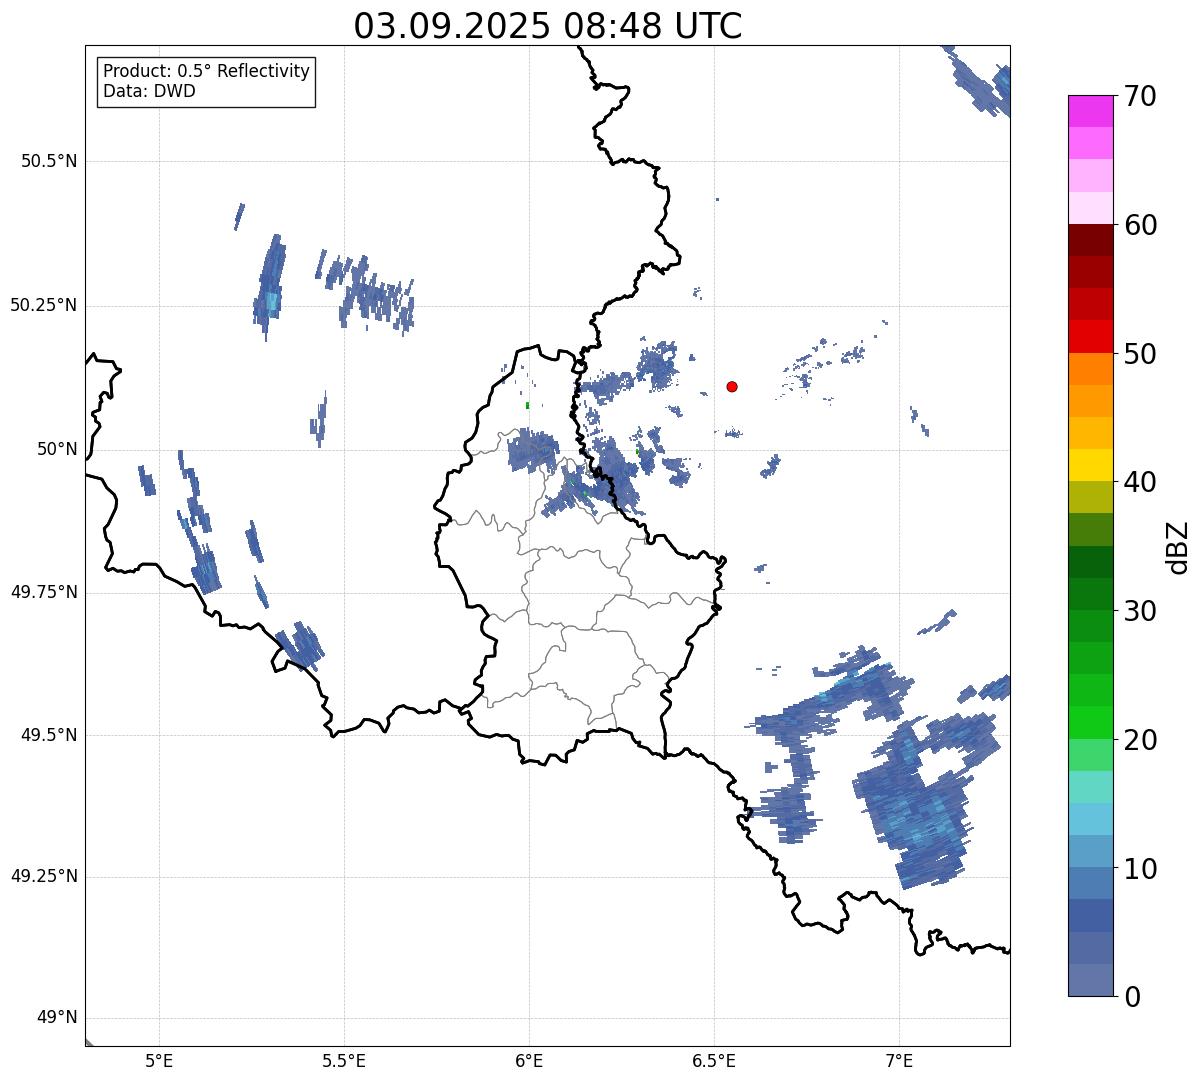The height and width of the screenshot is (1081, 1202).
Task: Click the colorbar tick label 30
Action: (x=1140, y=611)
